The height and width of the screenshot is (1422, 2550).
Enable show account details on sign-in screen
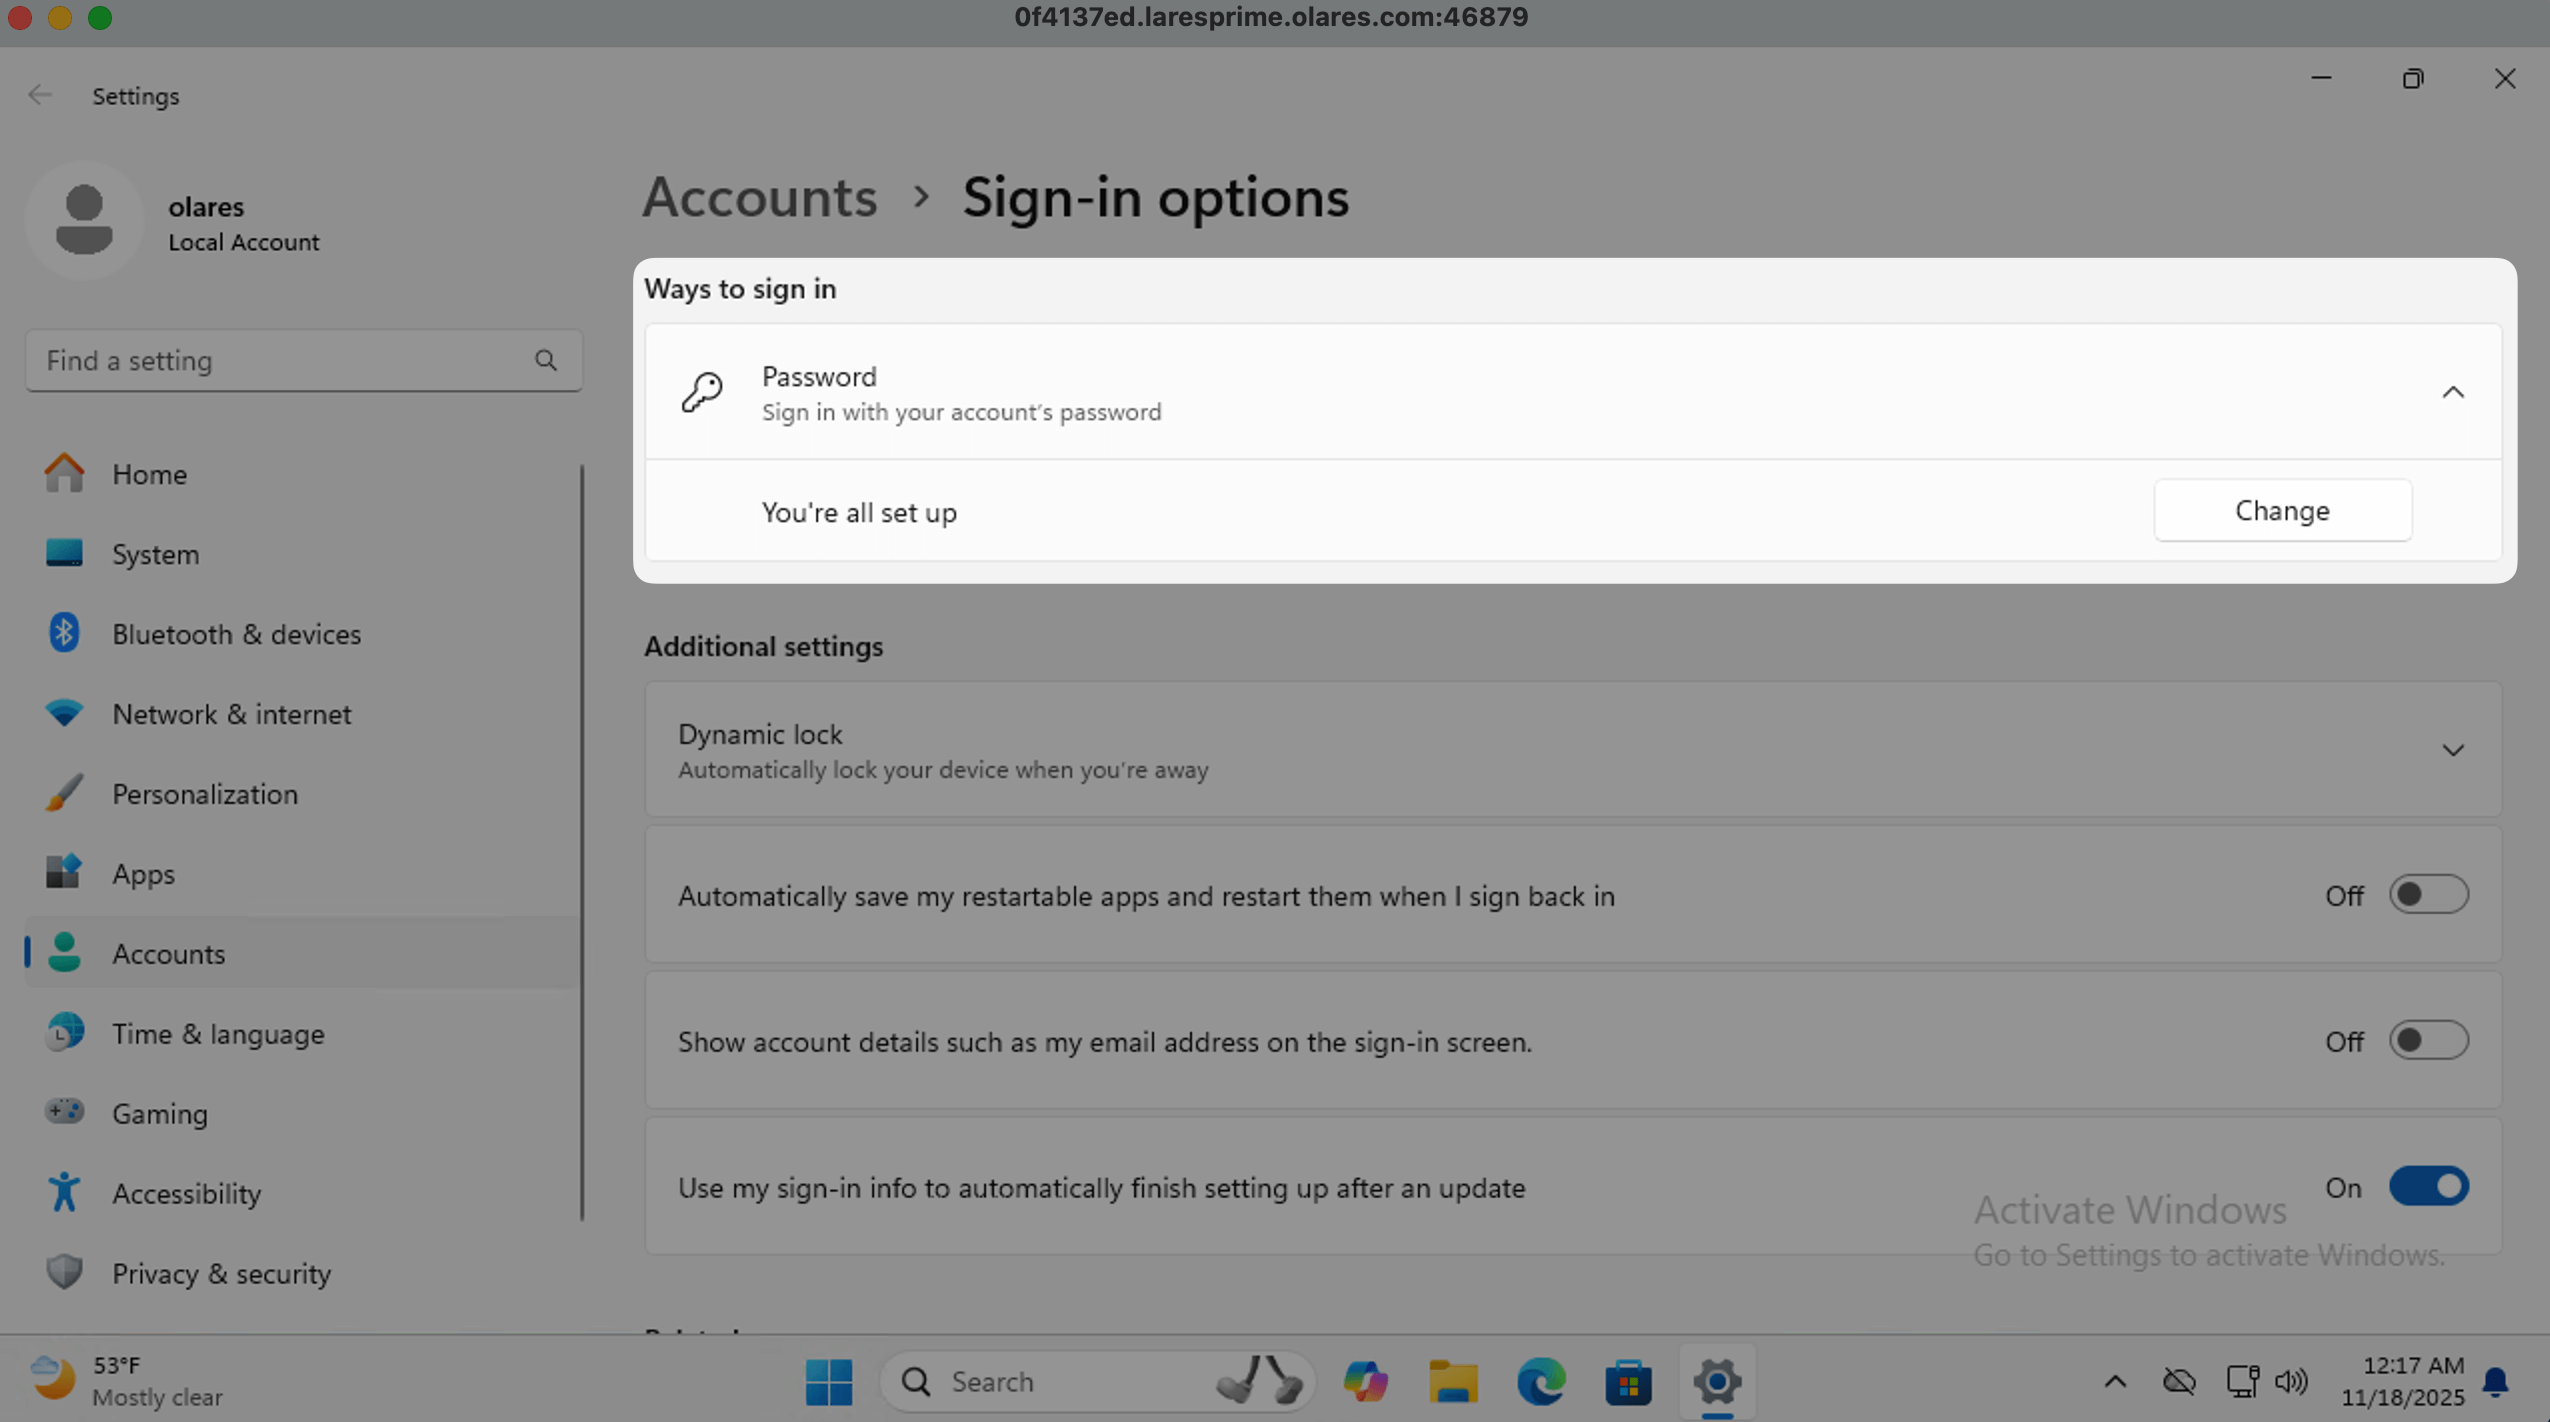pyautogui.click(x=2428, y=1040)
